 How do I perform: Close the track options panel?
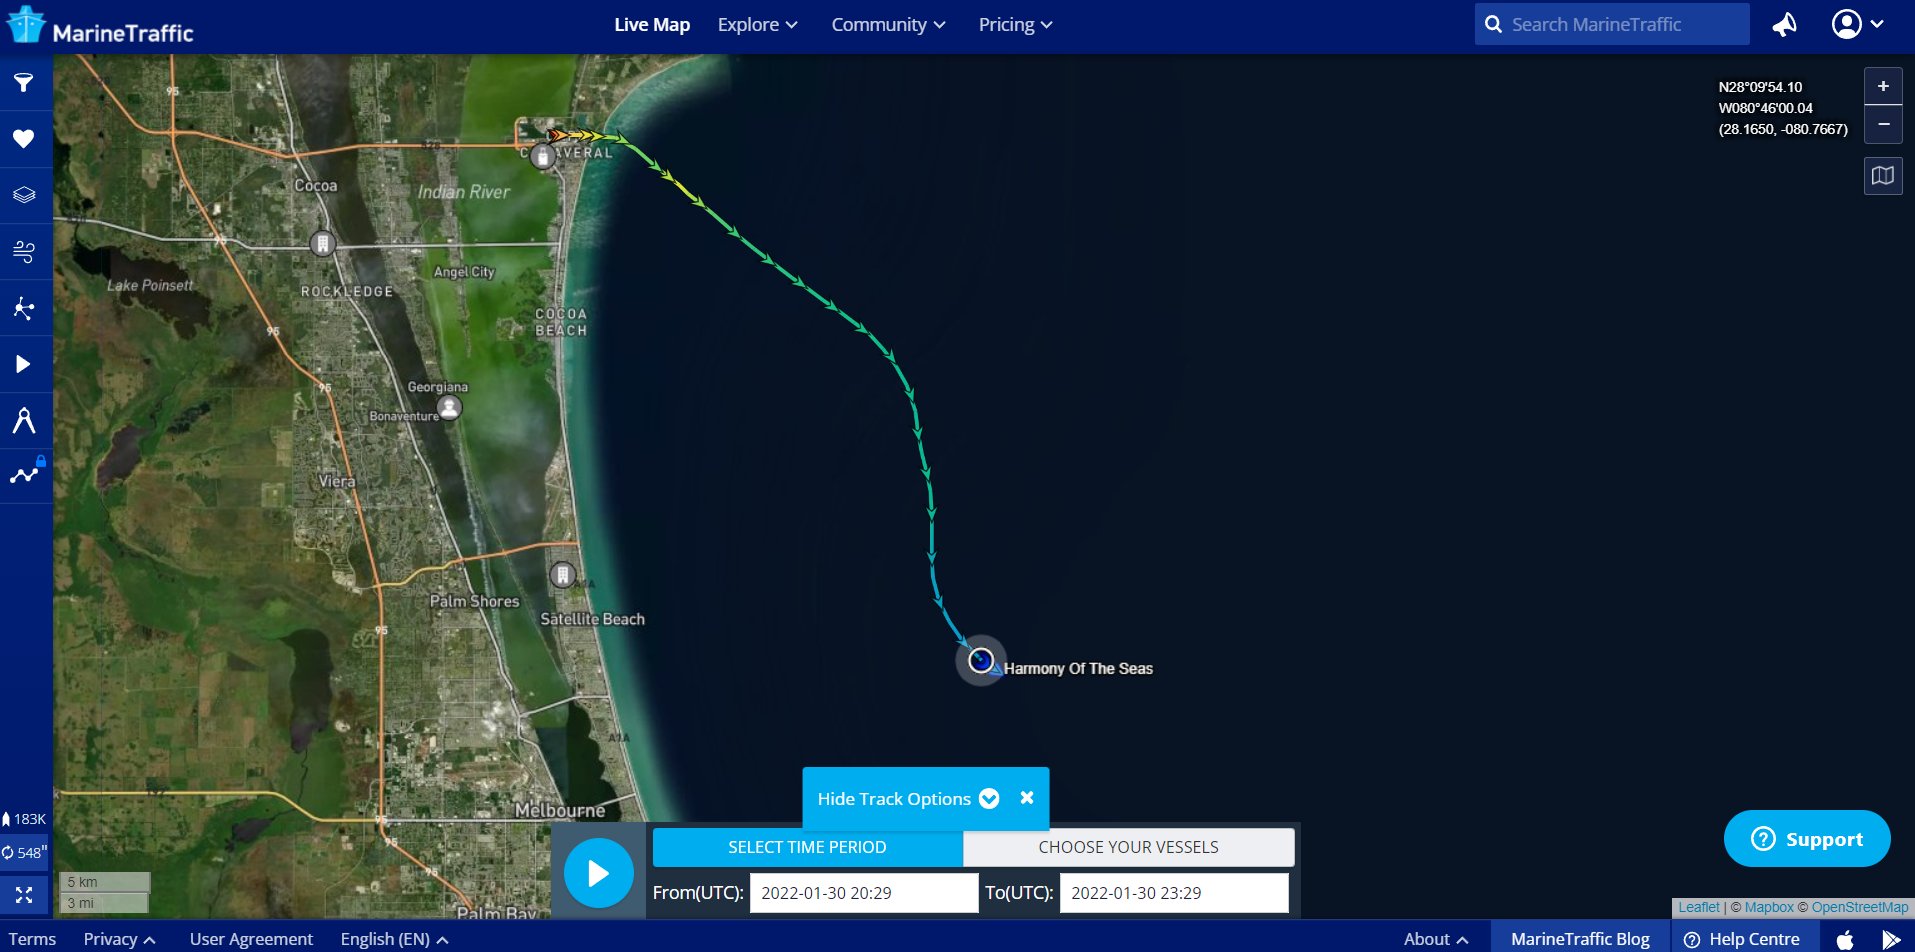pos(1027,798)
